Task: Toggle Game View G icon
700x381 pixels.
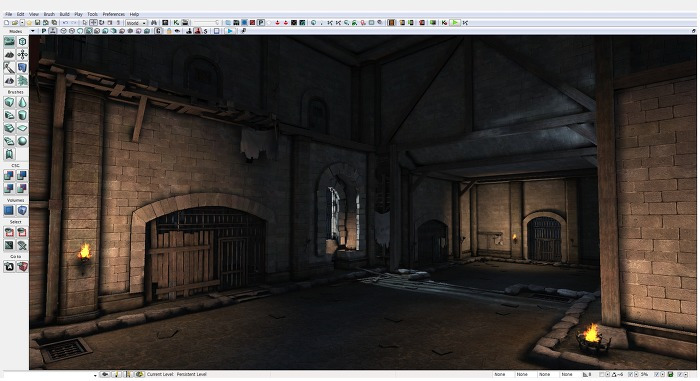Action: tap(158, 31)
